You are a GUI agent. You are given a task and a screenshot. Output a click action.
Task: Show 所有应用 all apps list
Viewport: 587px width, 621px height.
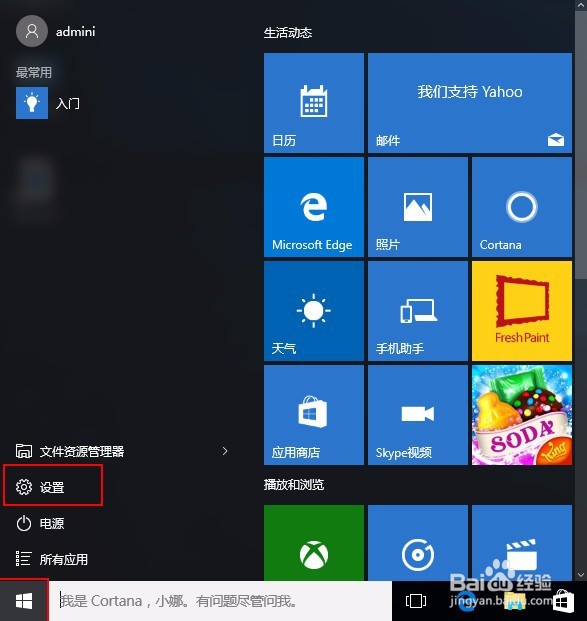[51, 559]
